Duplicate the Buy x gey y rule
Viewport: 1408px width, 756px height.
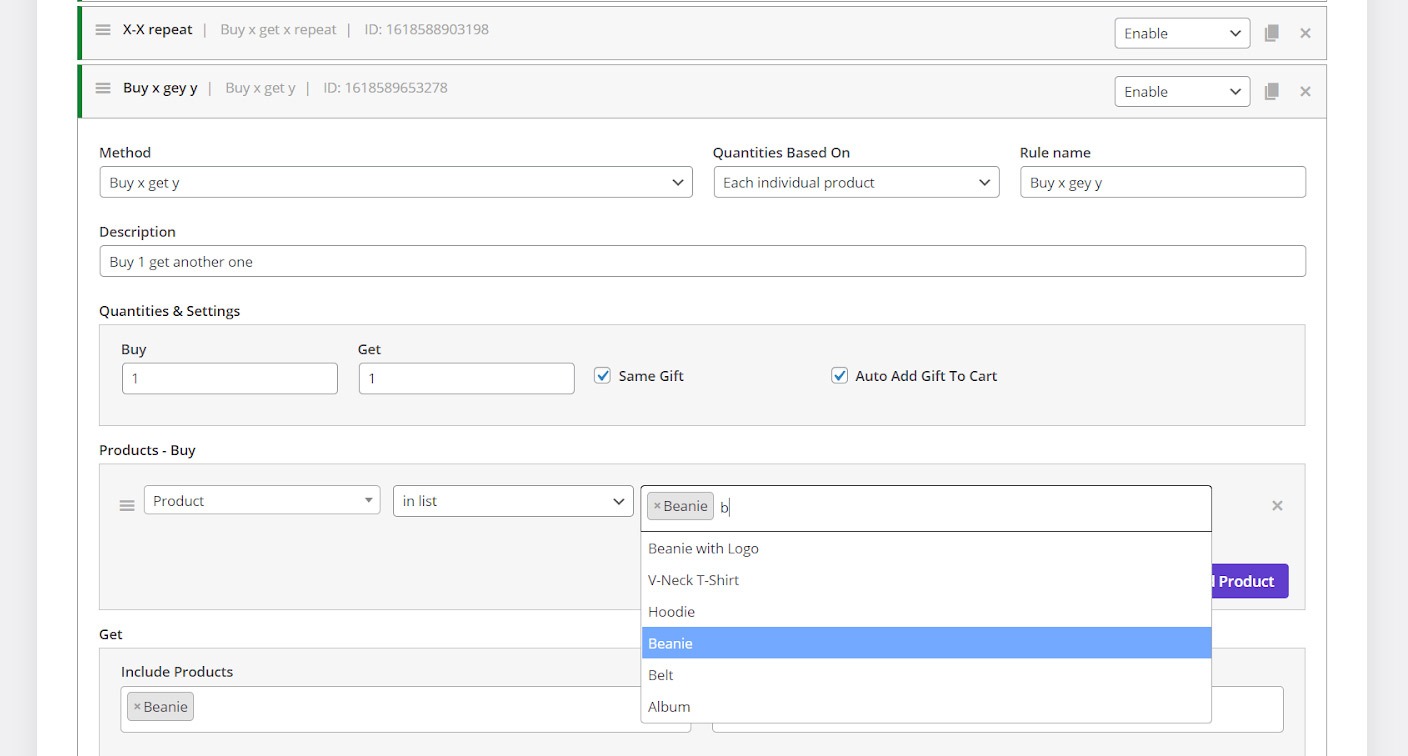[1271, 91]
